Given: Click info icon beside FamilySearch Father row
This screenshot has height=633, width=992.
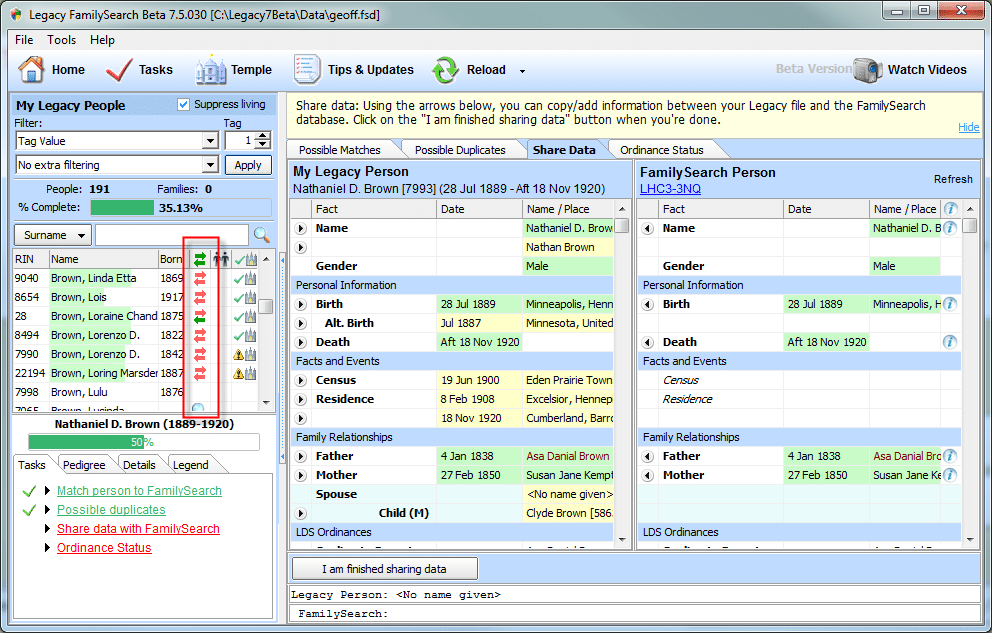Looking at the screenshot, I should [x=950, y=456].
